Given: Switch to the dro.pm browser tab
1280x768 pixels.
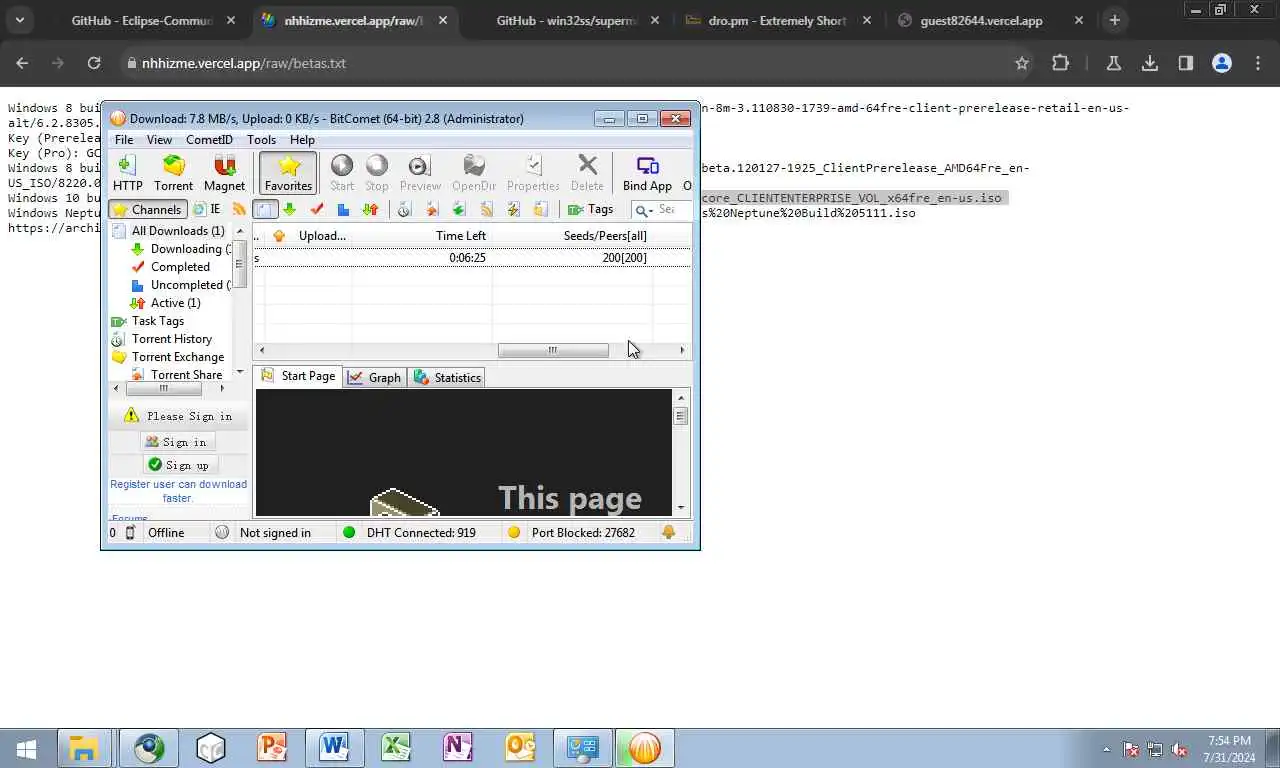Looking at the screenshot, I should click(x=777, y=20).
